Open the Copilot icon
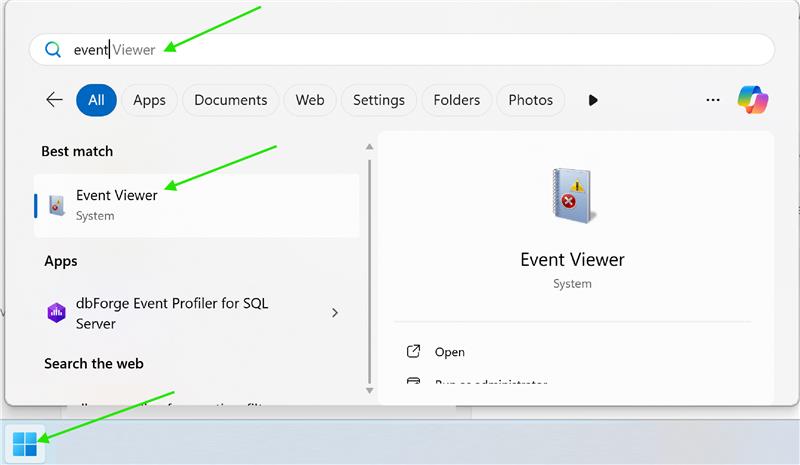 [x=753, y=100]
